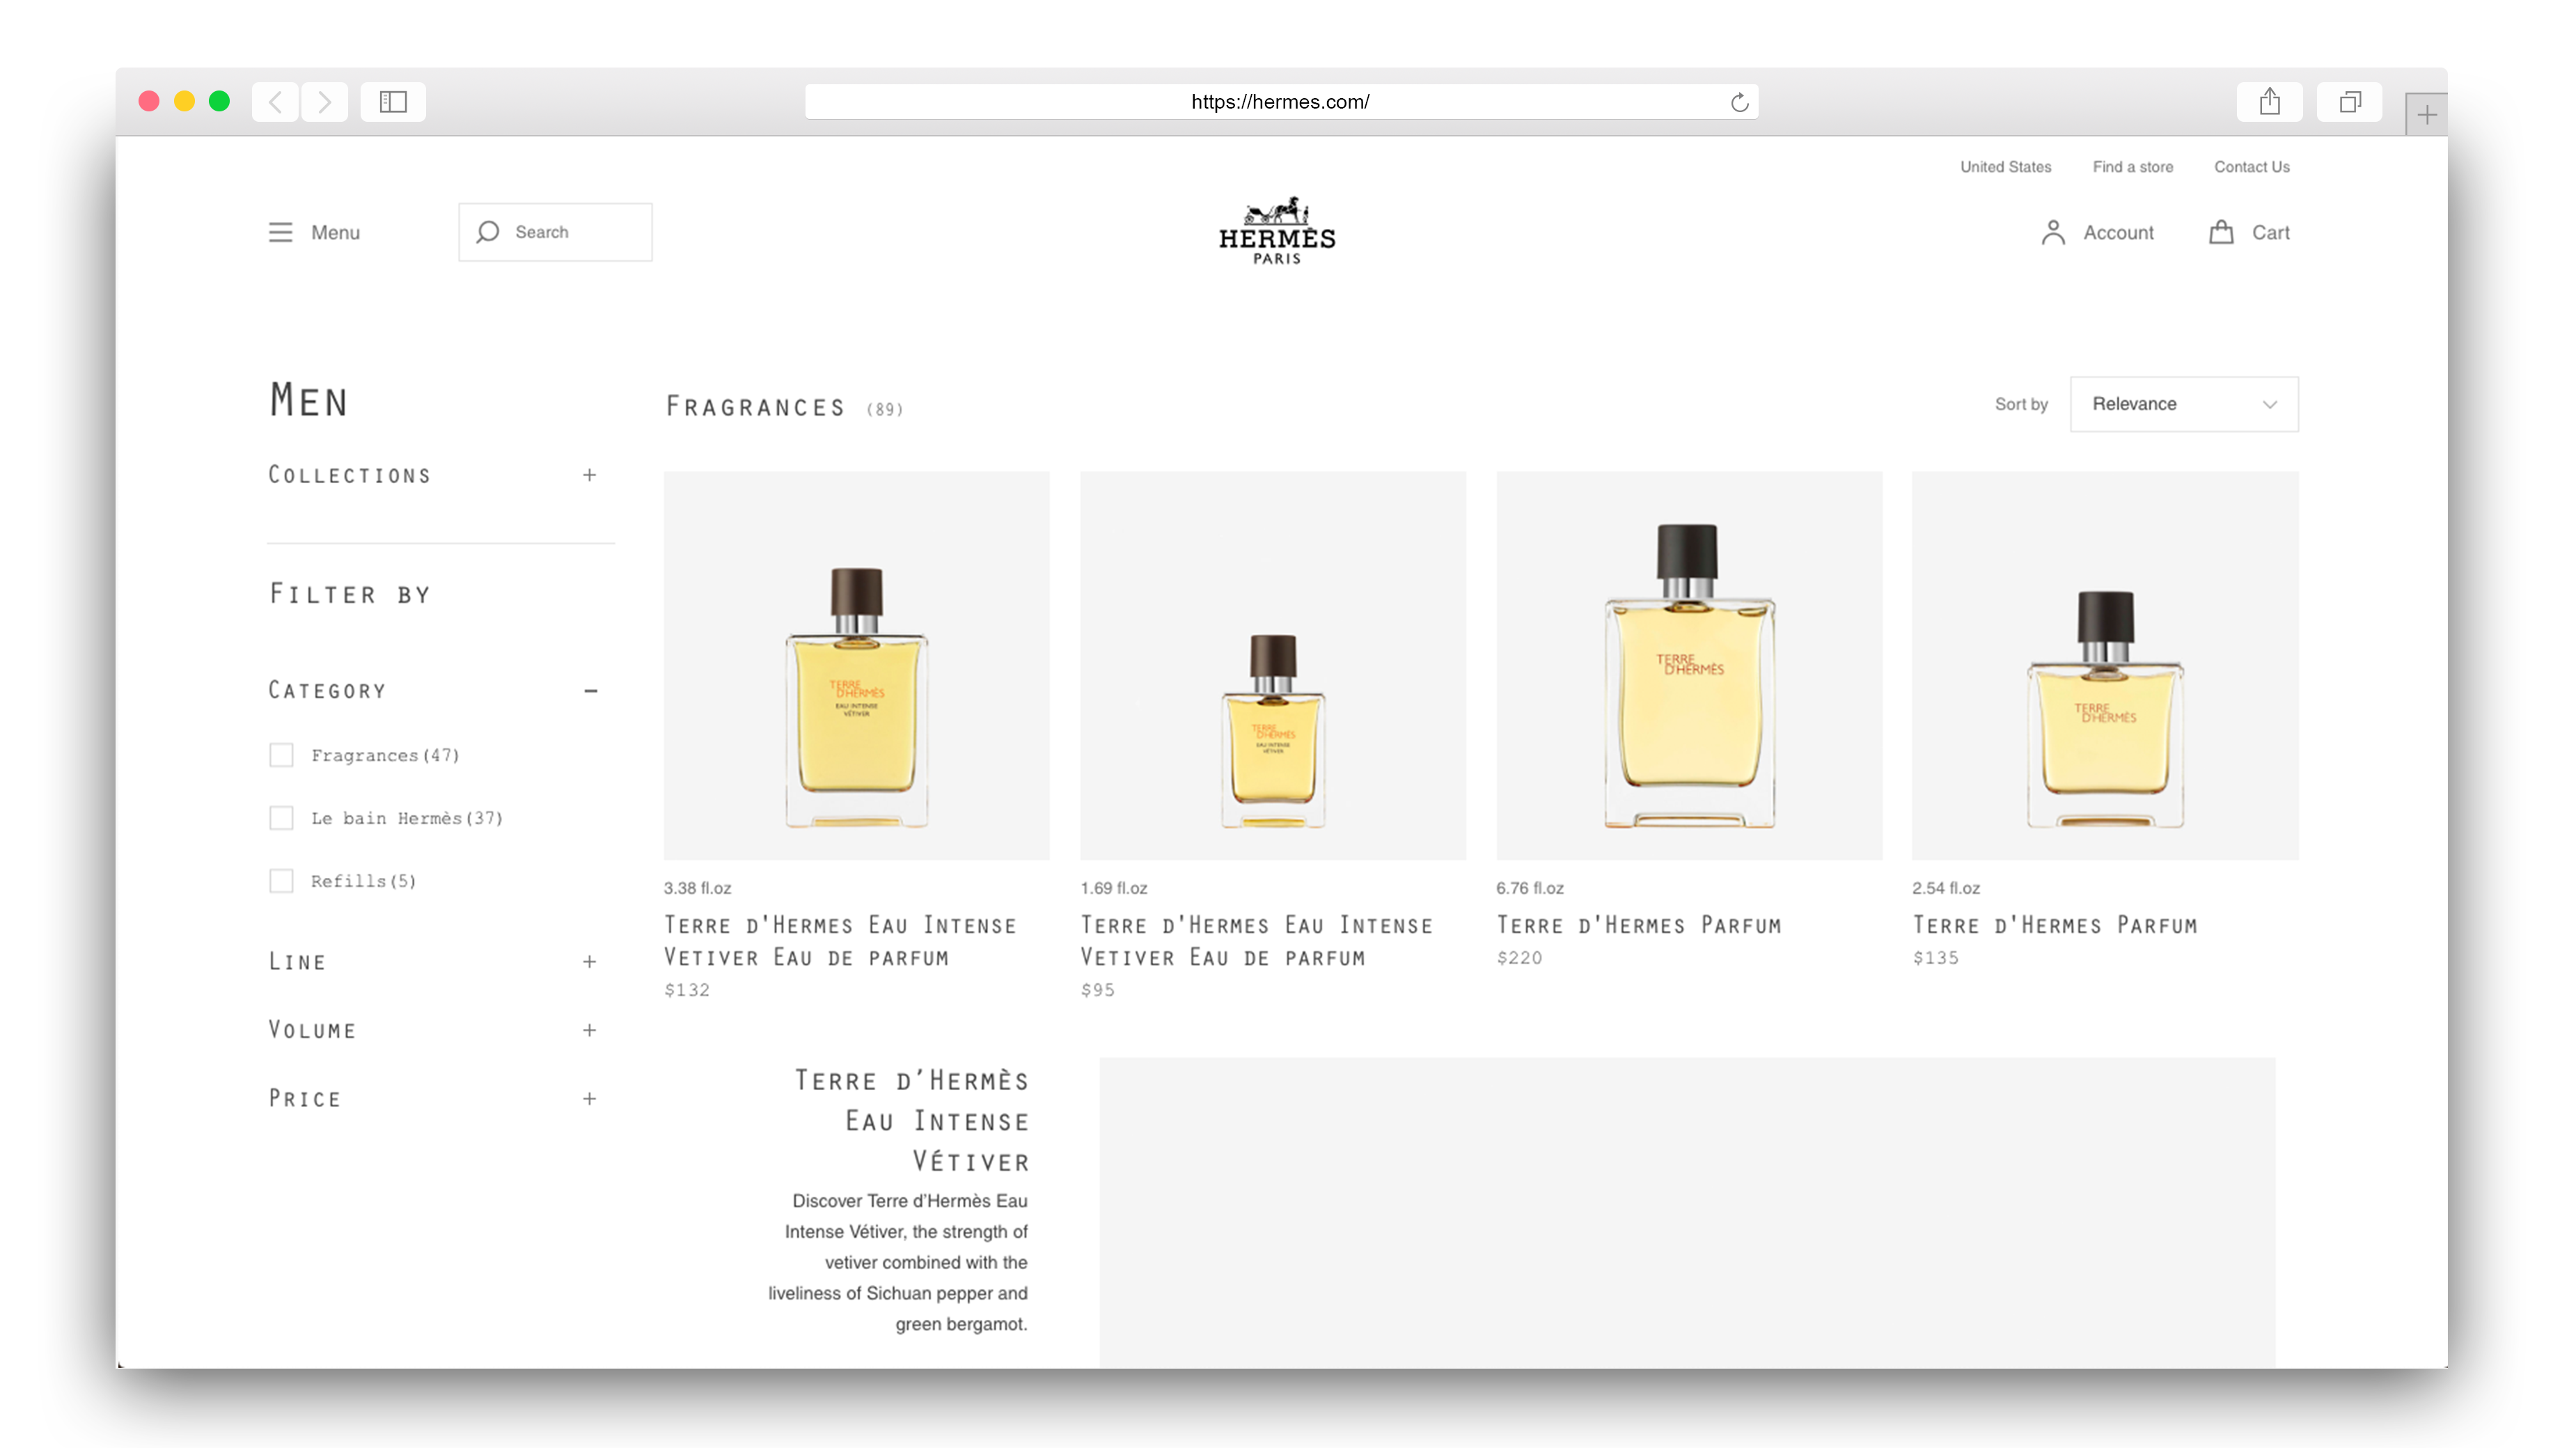The width and height of the screenshot is (2576, 1448).
Task: Minimize the window with the yellow button
Action: point(184,101)
